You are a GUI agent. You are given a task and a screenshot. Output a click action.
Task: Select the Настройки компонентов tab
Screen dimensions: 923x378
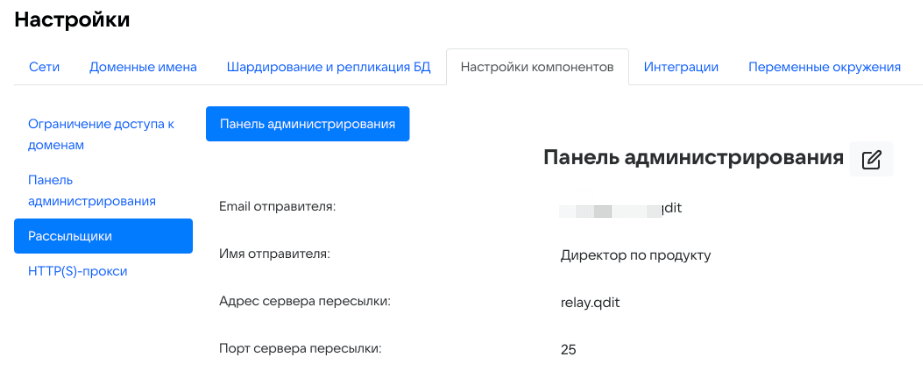coord(537,67)
